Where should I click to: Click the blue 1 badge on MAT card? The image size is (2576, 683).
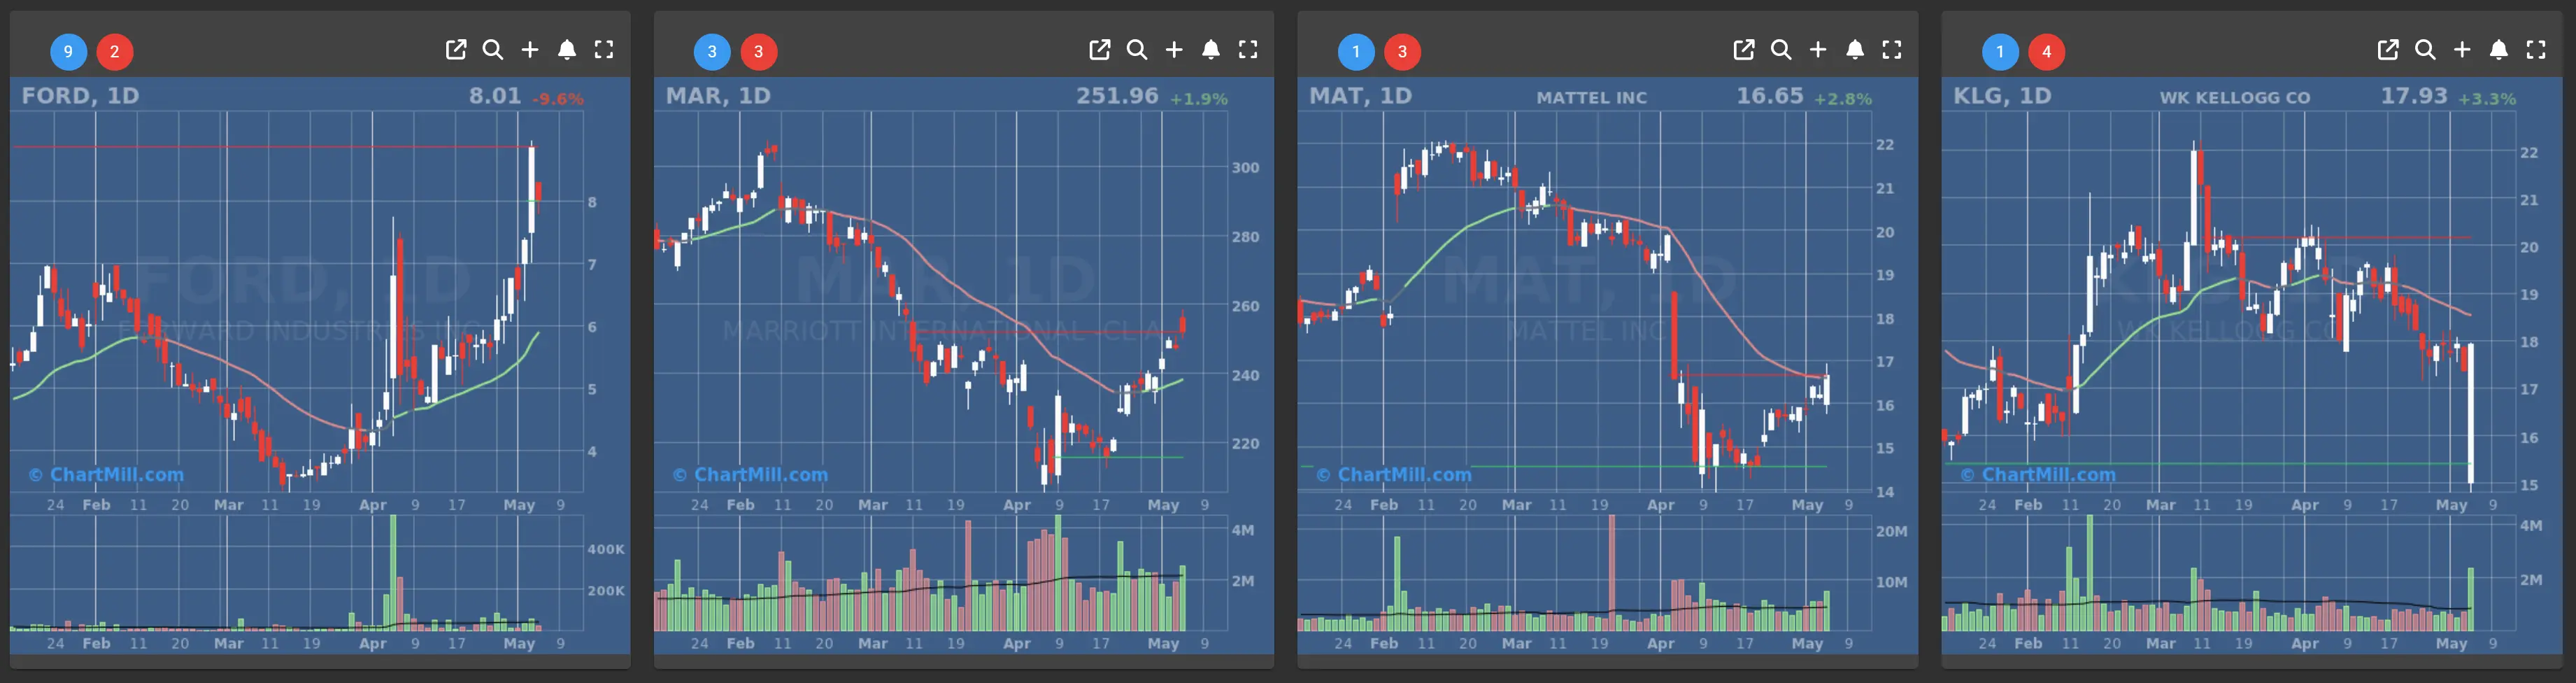(x=1356, y=51)
